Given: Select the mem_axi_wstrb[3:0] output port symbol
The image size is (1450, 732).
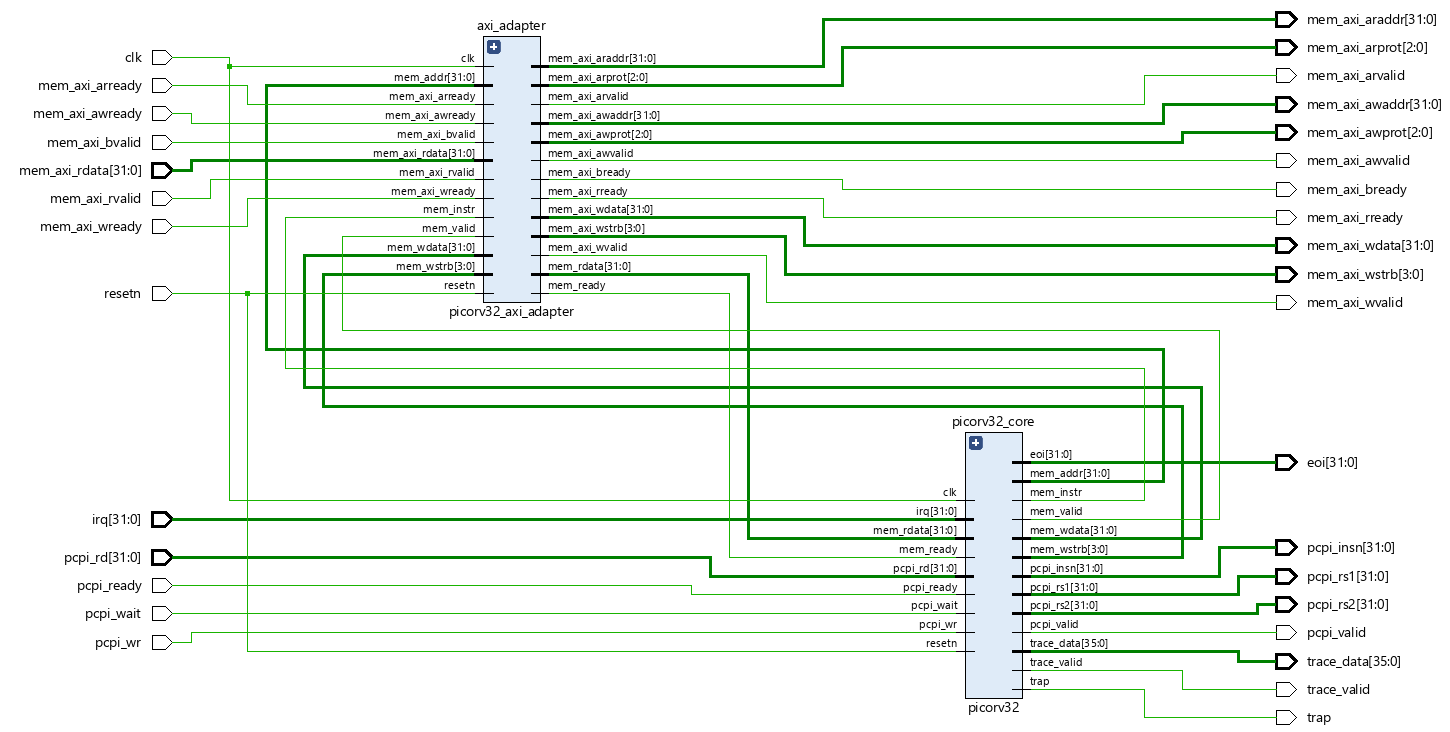Looking at the screenshot, I should click(x=1286, y=274).
